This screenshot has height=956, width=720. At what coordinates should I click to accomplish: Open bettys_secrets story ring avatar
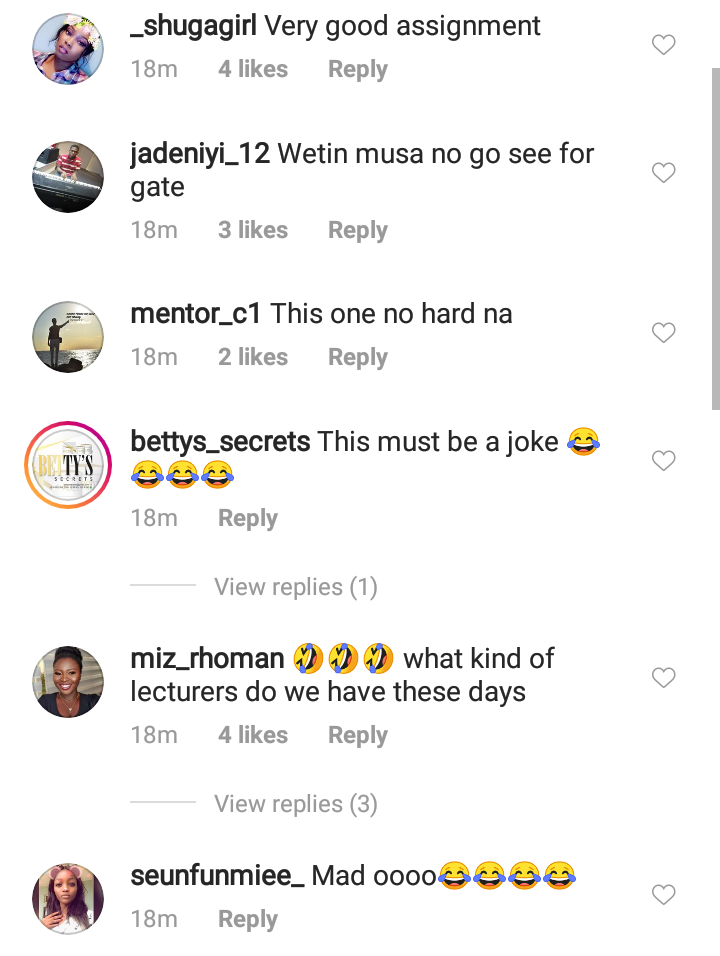pyautogui.click(x=68, y=465)
